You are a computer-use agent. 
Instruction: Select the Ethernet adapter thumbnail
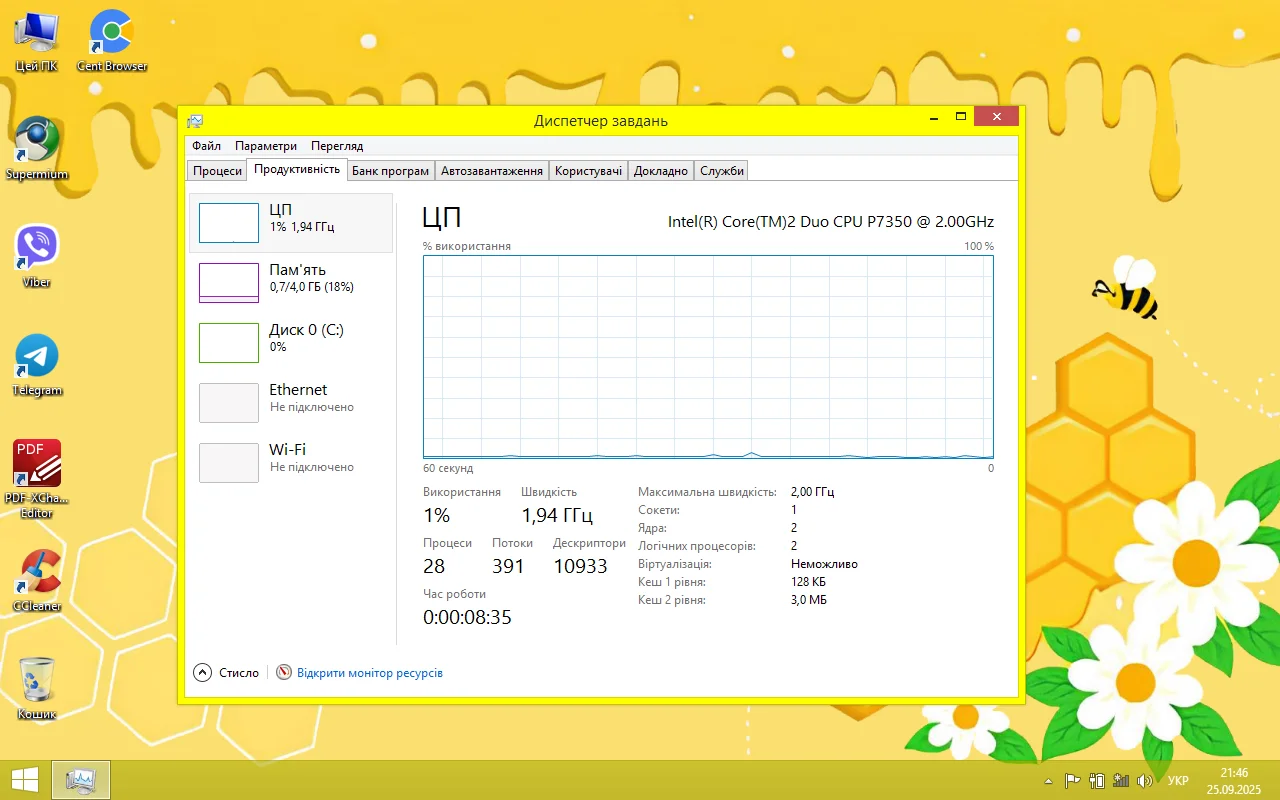point(229,402)
